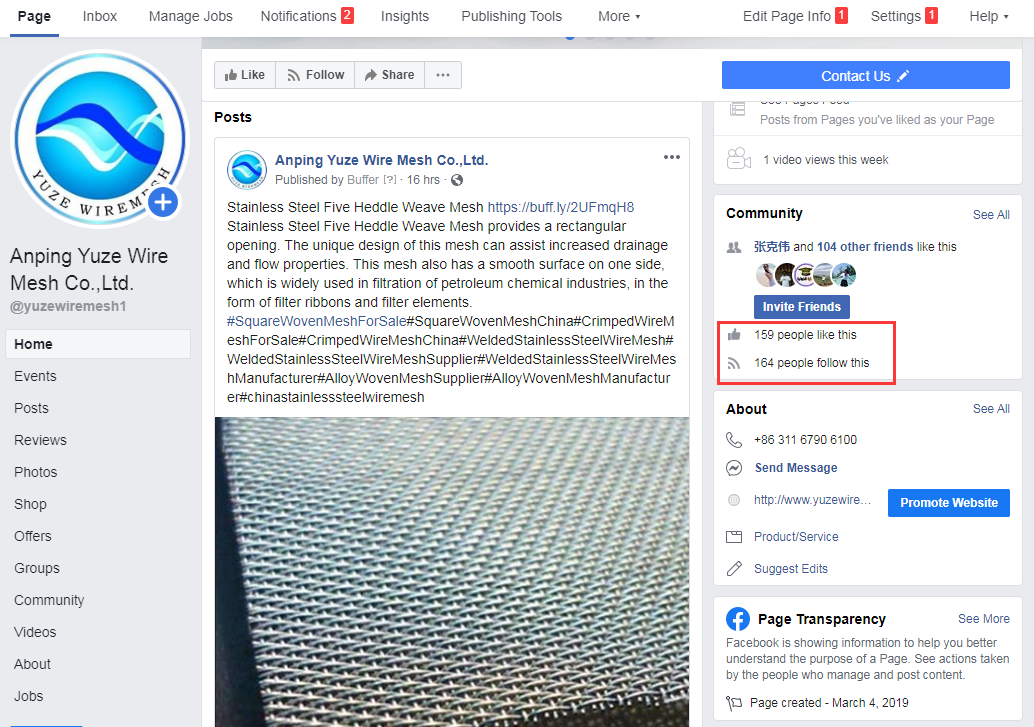Click the Promote Website button

pyautogui.click(x=948, y=503)
